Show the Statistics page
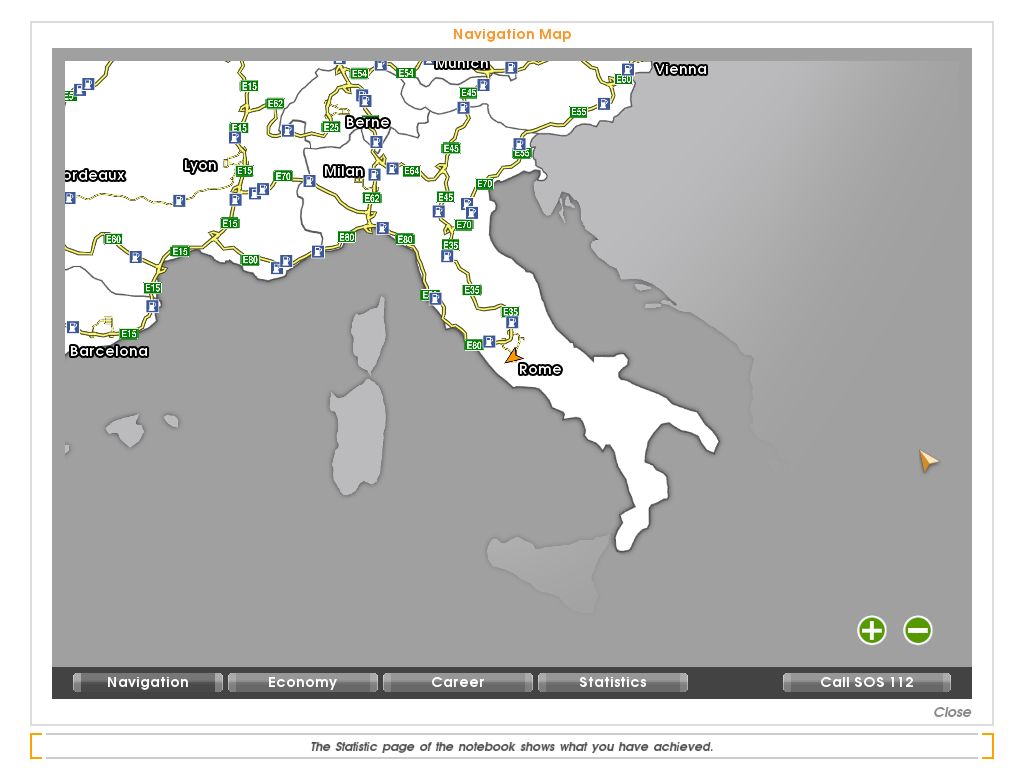1024x768 pixels. tap(612, 682)
